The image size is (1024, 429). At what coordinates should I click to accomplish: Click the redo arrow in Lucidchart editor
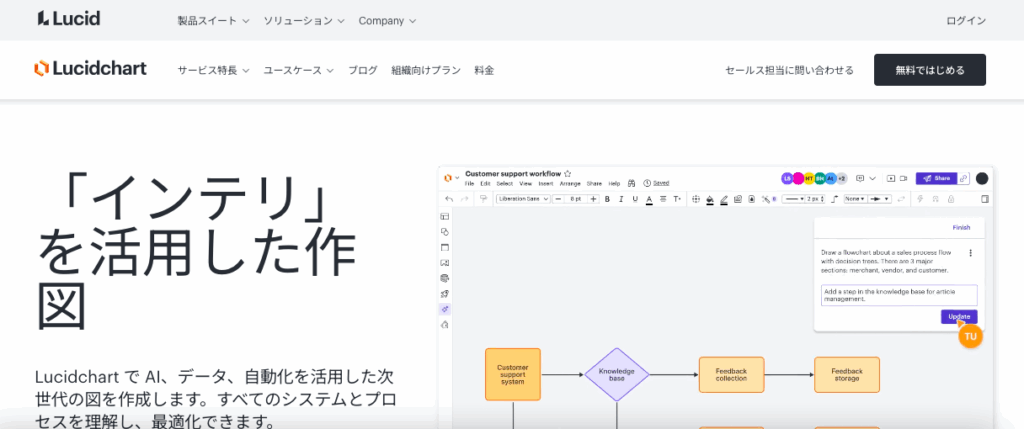pyautogui.click(x=464, y=199)
